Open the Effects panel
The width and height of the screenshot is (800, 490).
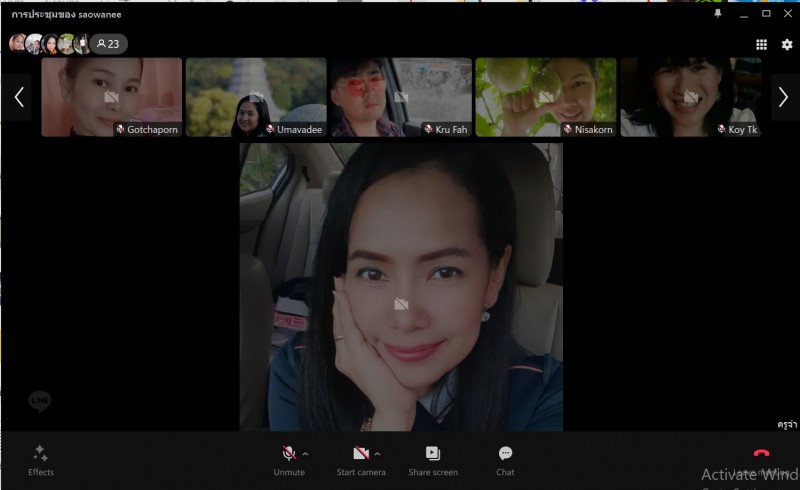(41, 460)
